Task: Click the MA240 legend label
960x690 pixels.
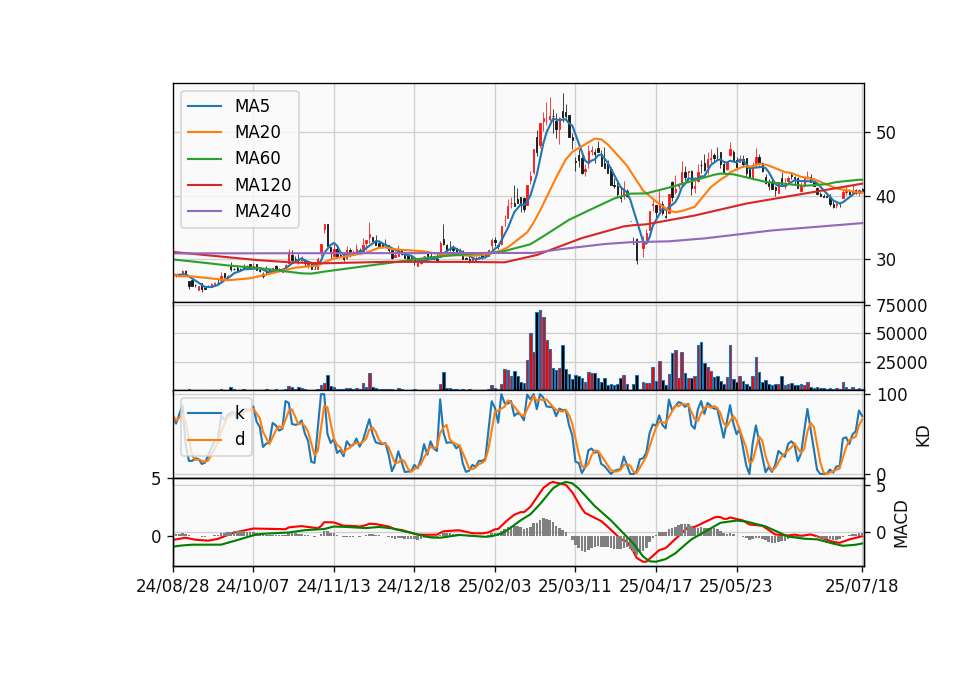Action: (x=263, y=211)
